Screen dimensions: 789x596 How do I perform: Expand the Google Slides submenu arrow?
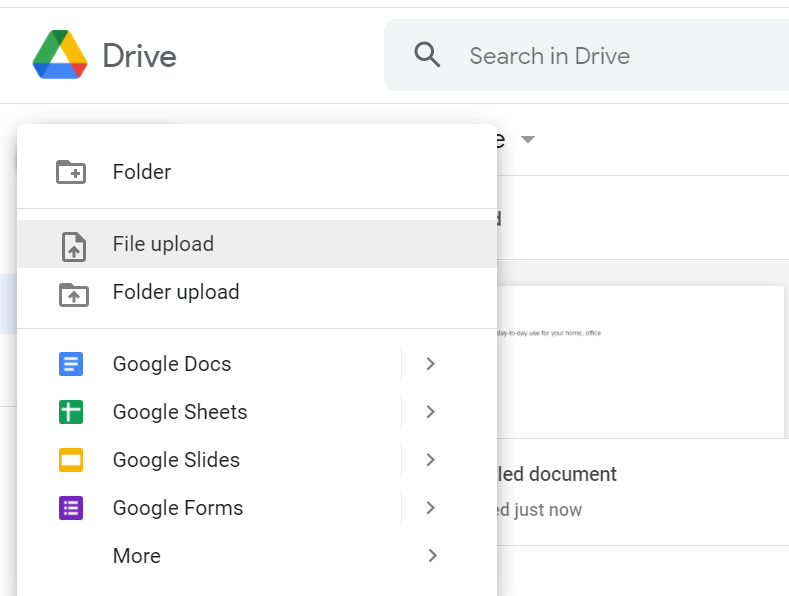click(x=430, y=460)
